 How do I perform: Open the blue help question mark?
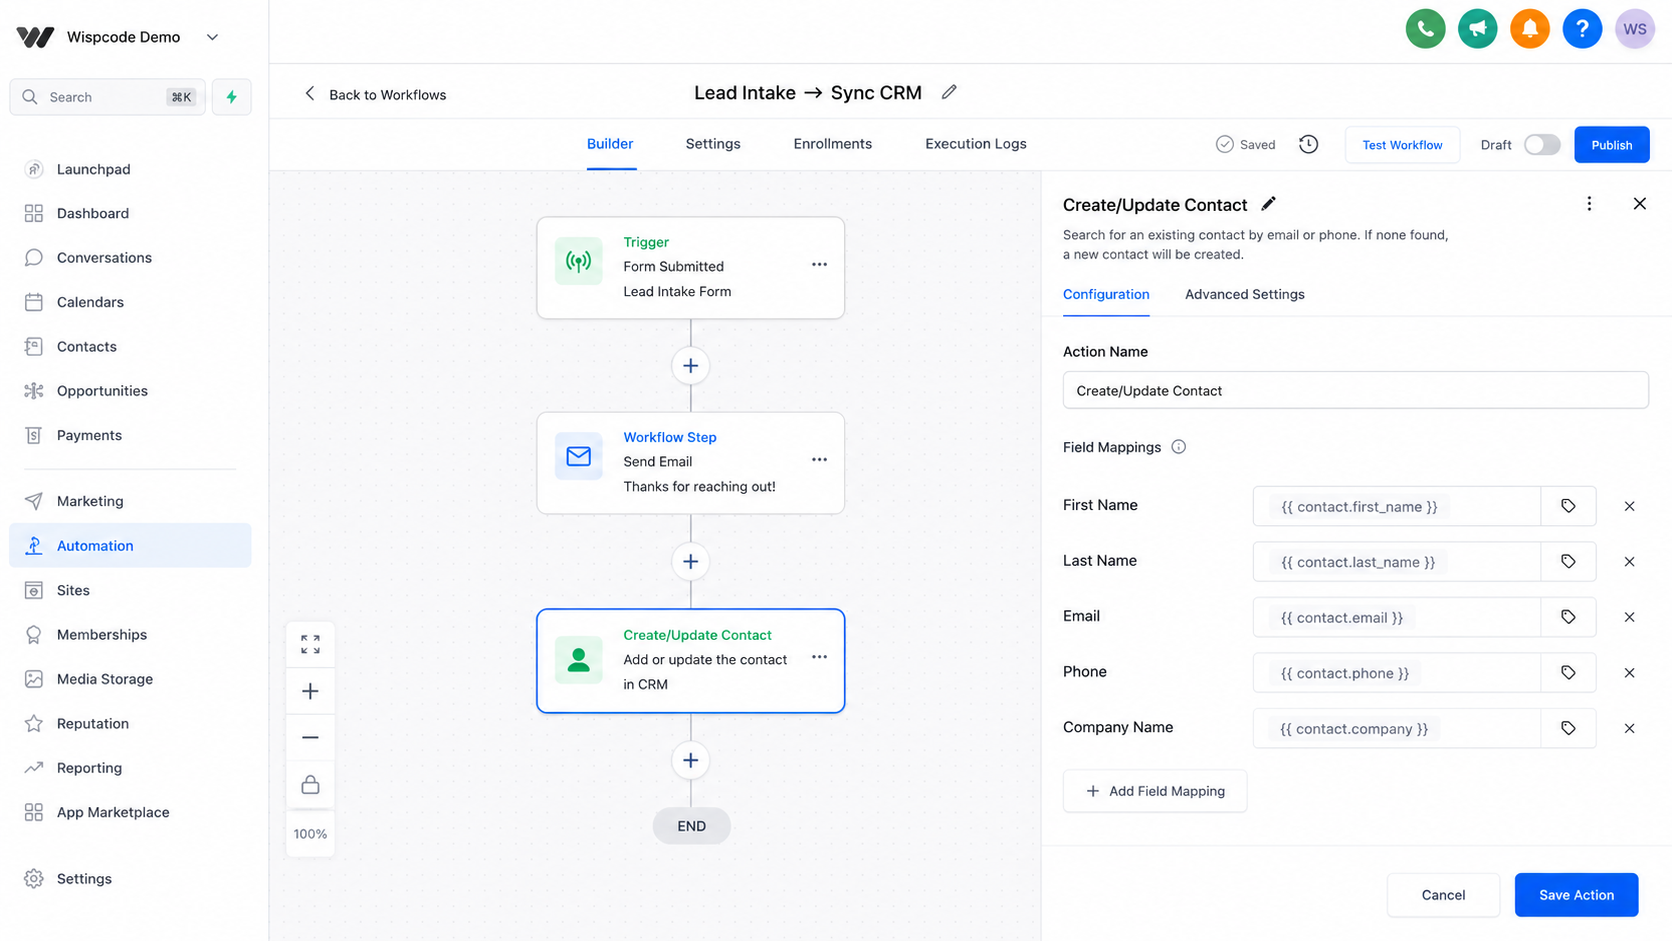[1582, 29]
